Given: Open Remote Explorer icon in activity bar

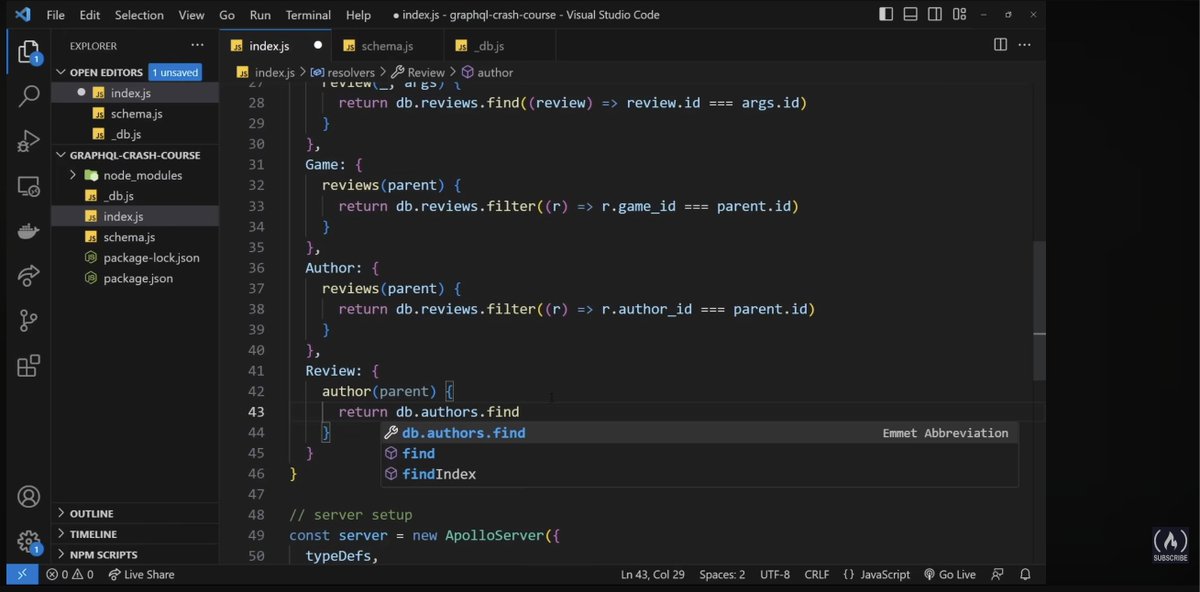Looking at the screenshot, I should (29, 186).
